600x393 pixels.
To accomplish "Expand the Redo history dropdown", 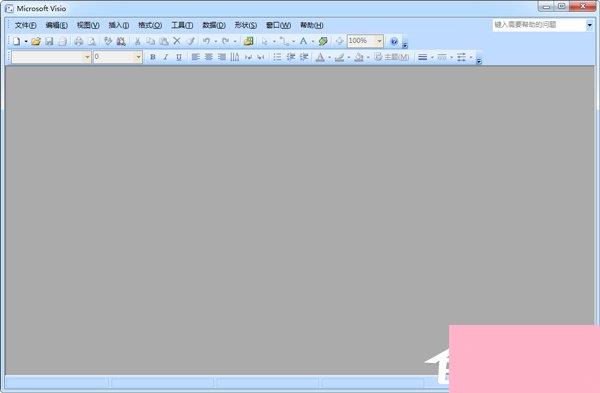I will click(235, 41).
